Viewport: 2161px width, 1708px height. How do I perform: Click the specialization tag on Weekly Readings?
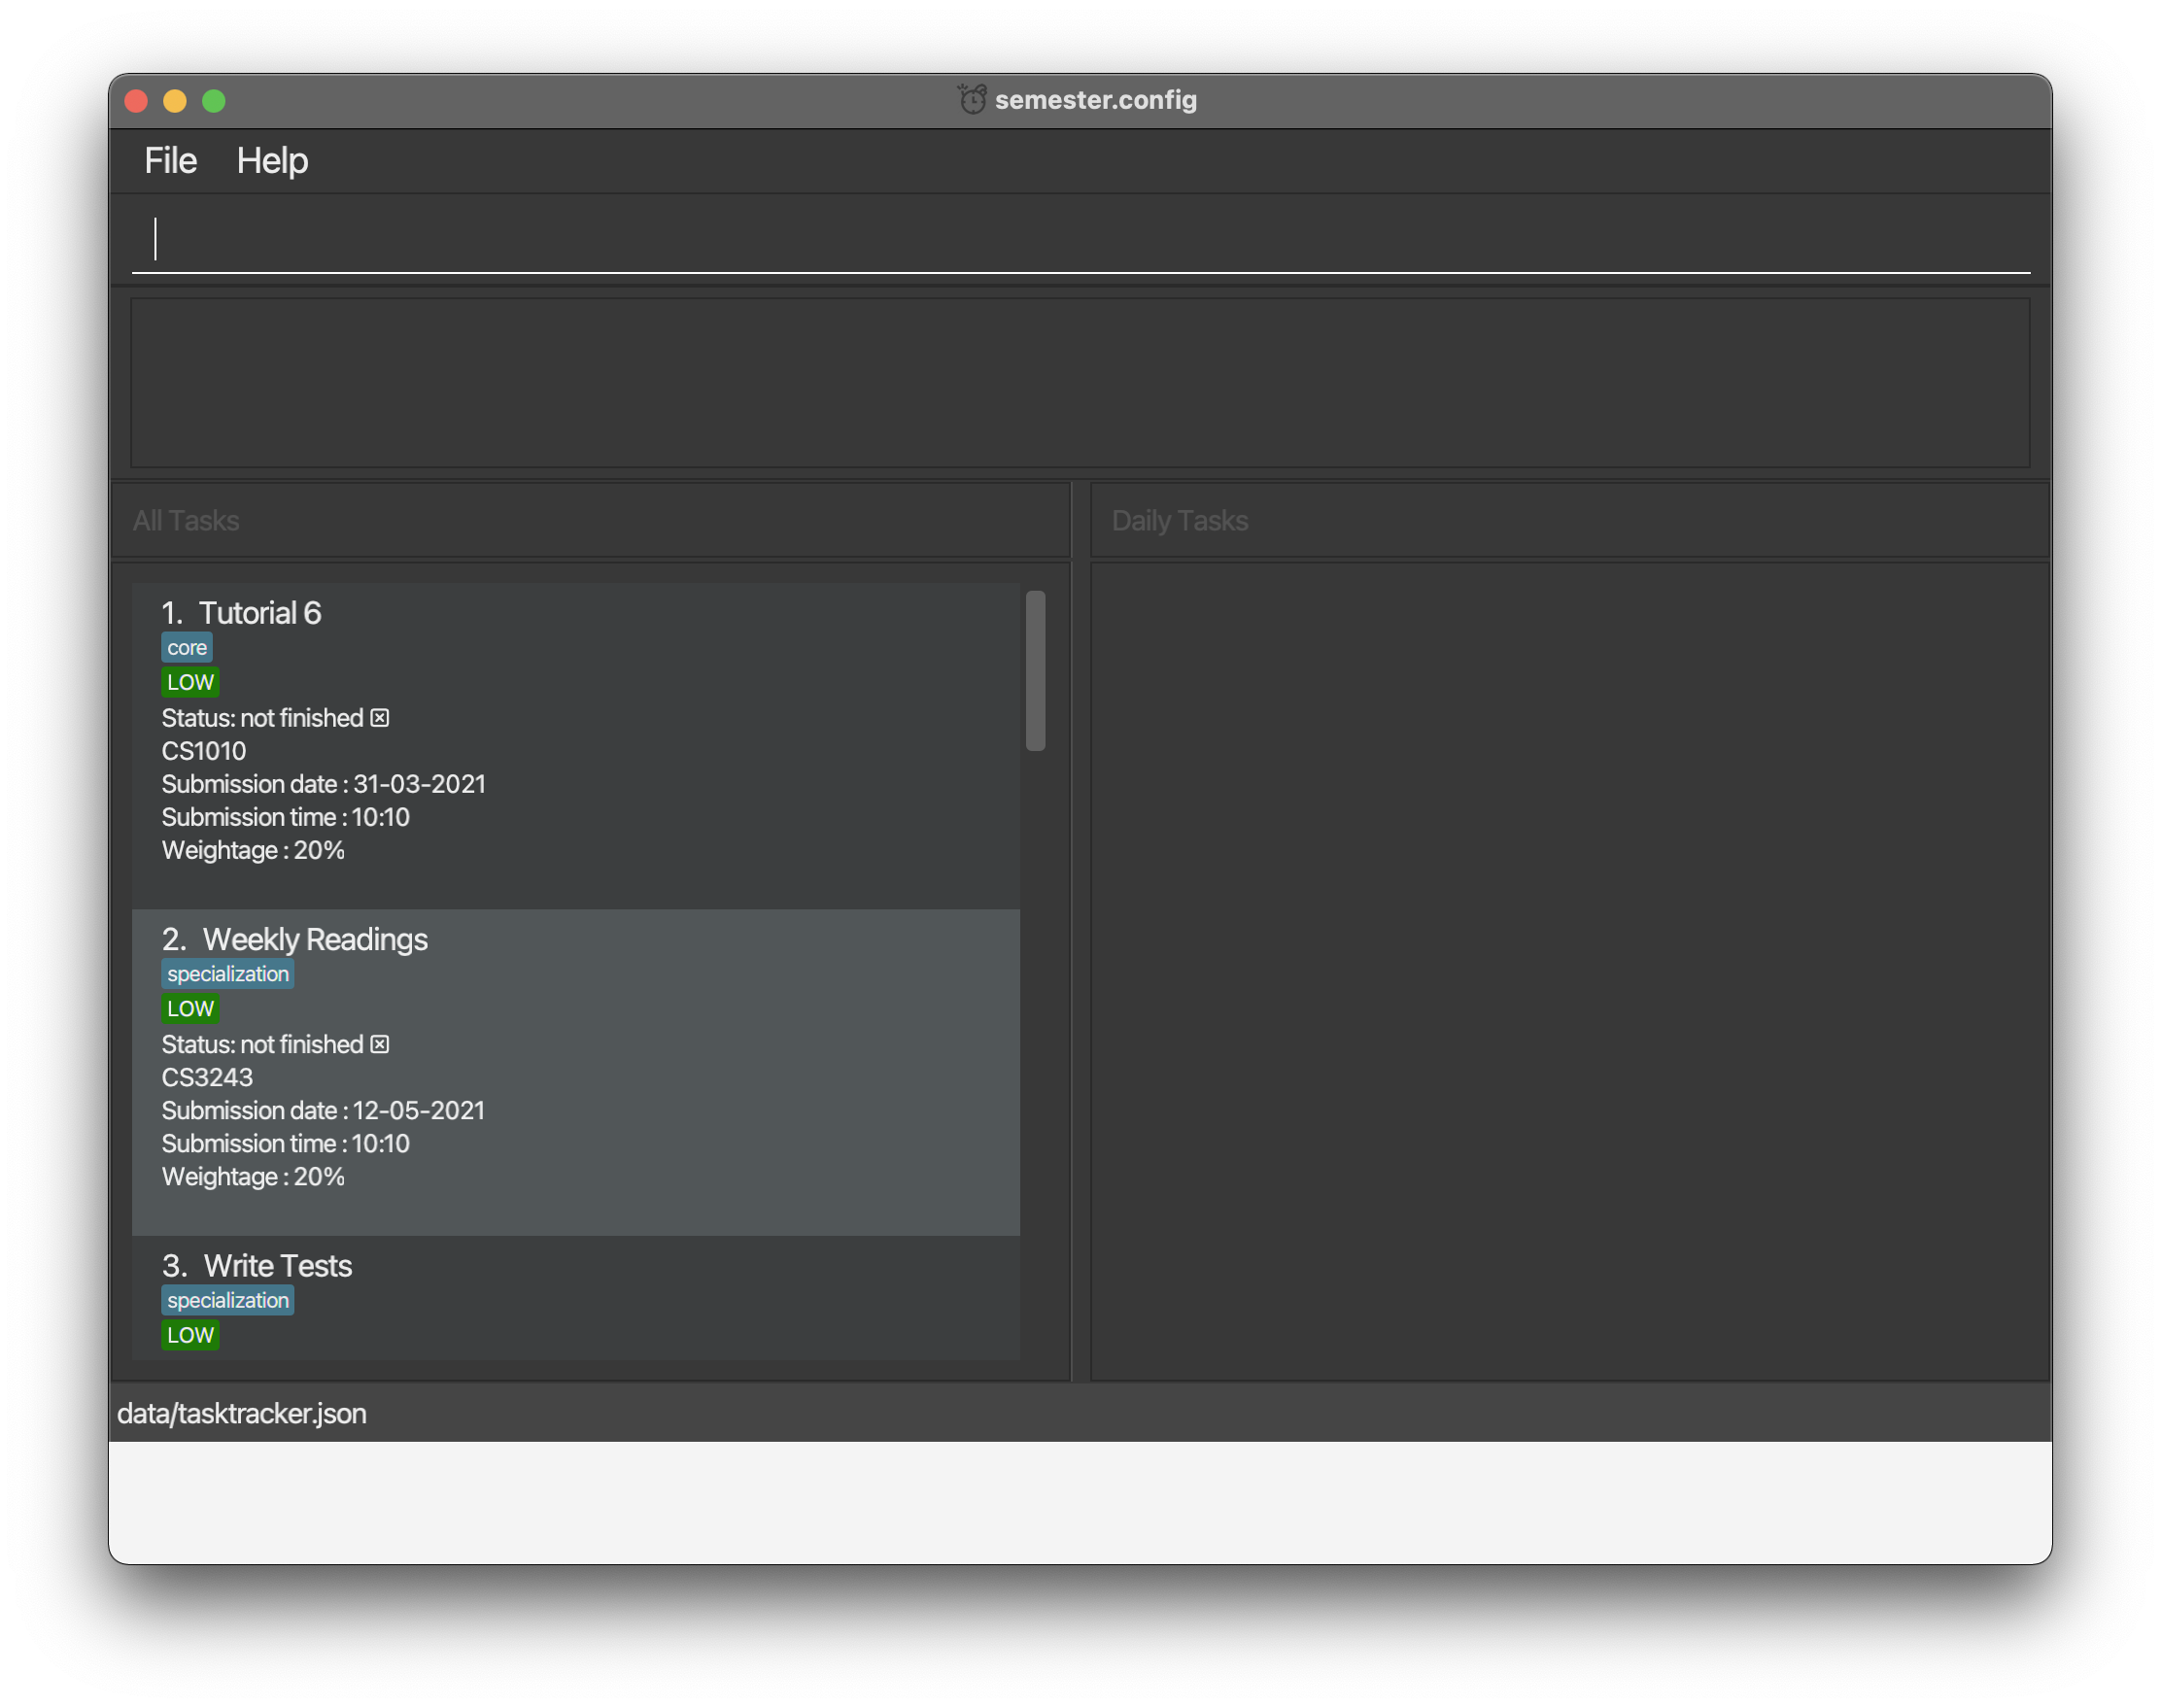tap(228, 974)
